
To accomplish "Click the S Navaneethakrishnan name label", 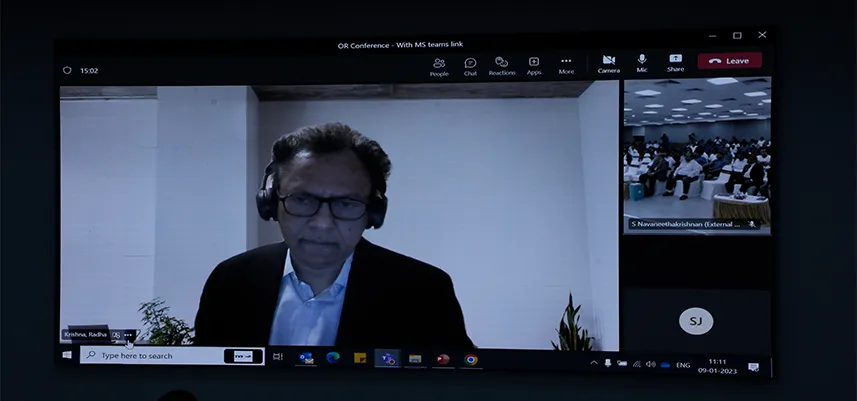I will click(x=685, y=224).
